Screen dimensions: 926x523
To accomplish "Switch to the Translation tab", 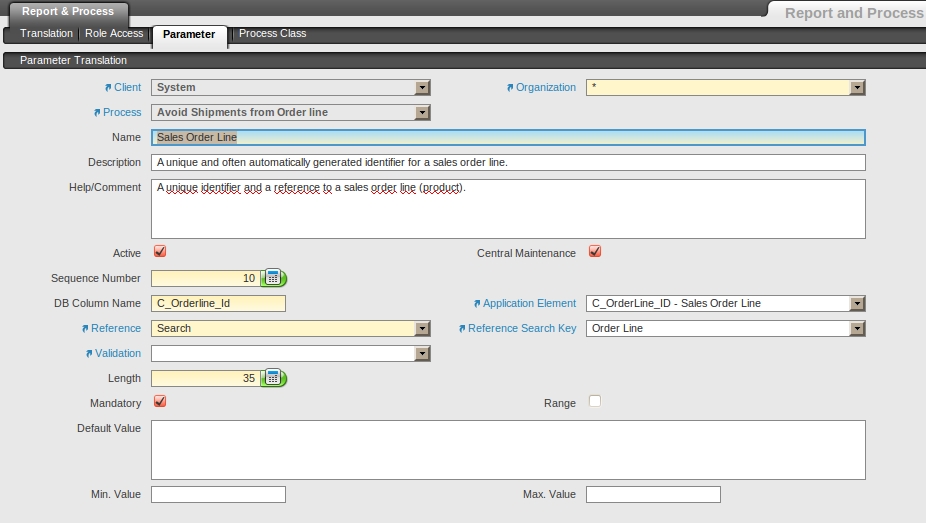I will (x=46, y=34).
